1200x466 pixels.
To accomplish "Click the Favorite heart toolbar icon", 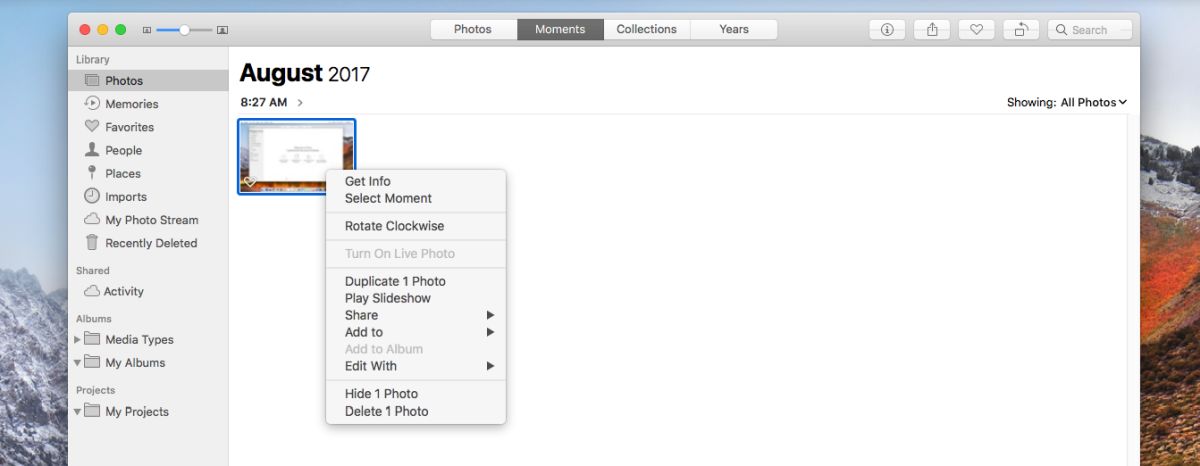I will [x=976, y=30].
